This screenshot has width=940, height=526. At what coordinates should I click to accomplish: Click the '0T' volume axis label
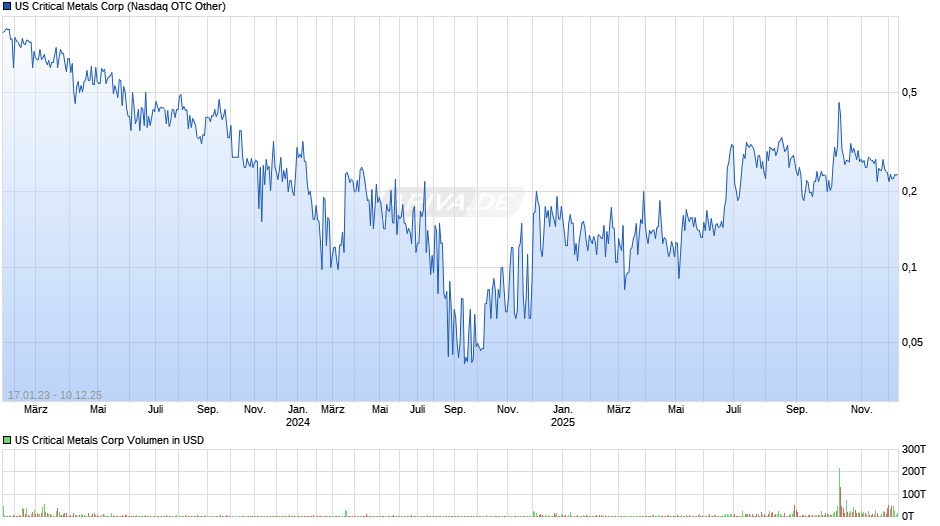point(908,516)
